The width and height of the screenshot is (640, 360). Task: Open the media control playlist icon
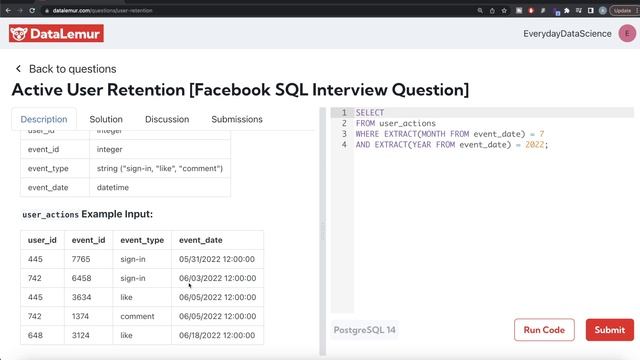(578, 11)
